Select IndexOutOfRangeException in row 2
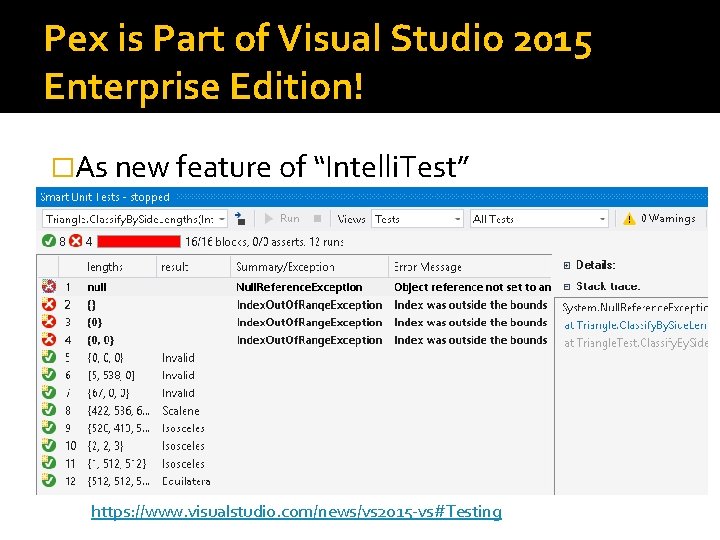Image resolution: width=720 pixels, height=540 pixels. pyautogui.click(x=309, y=305)
